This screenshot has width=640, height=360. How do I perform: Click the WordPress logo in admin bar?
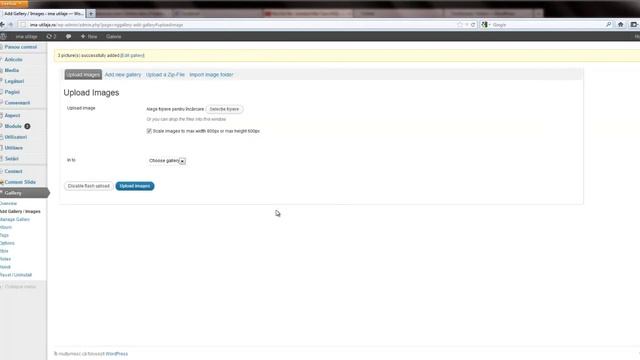coord(3,36)
